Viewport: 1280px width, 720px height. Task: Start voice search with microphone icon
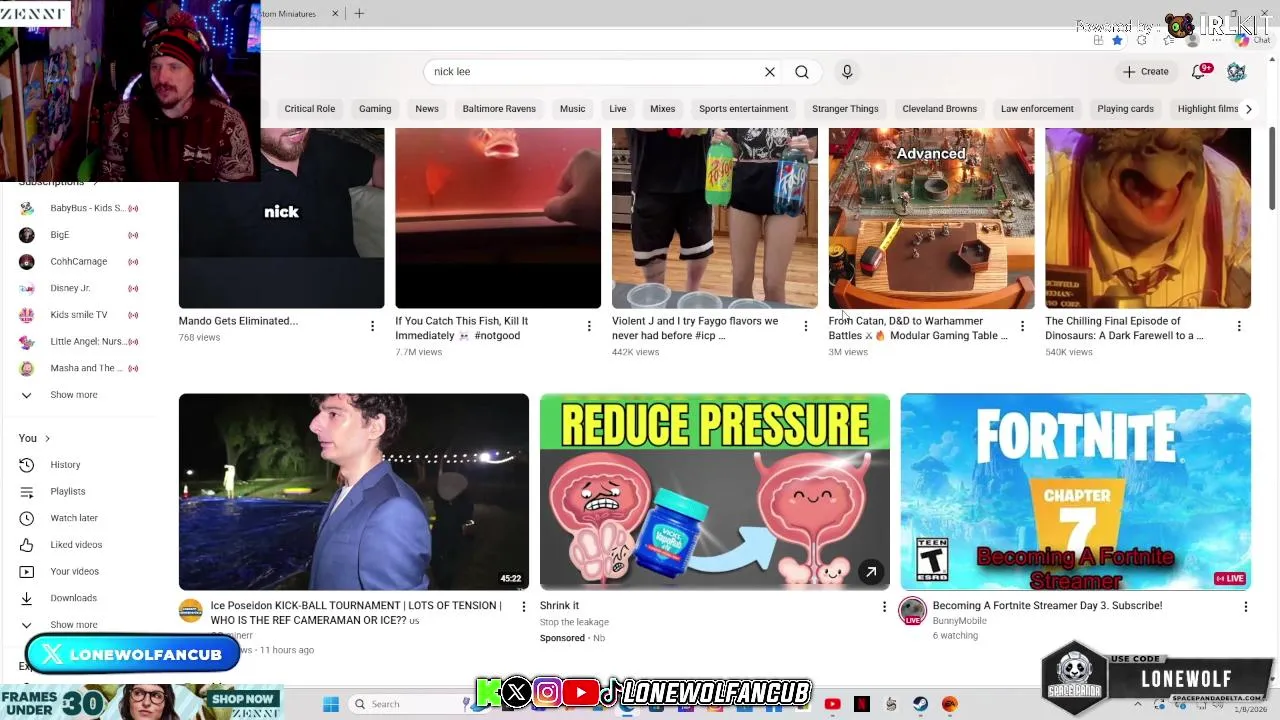click(847, 72)
